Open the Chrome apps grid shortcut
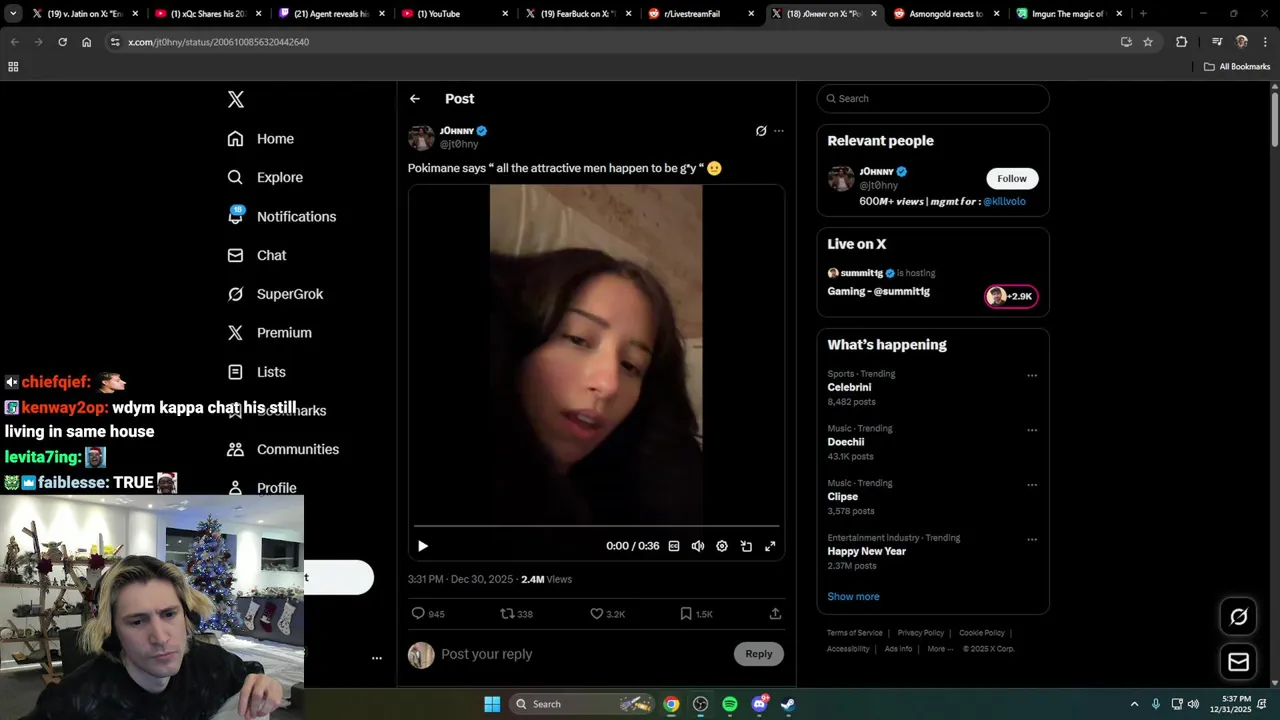 pos(13,67)
